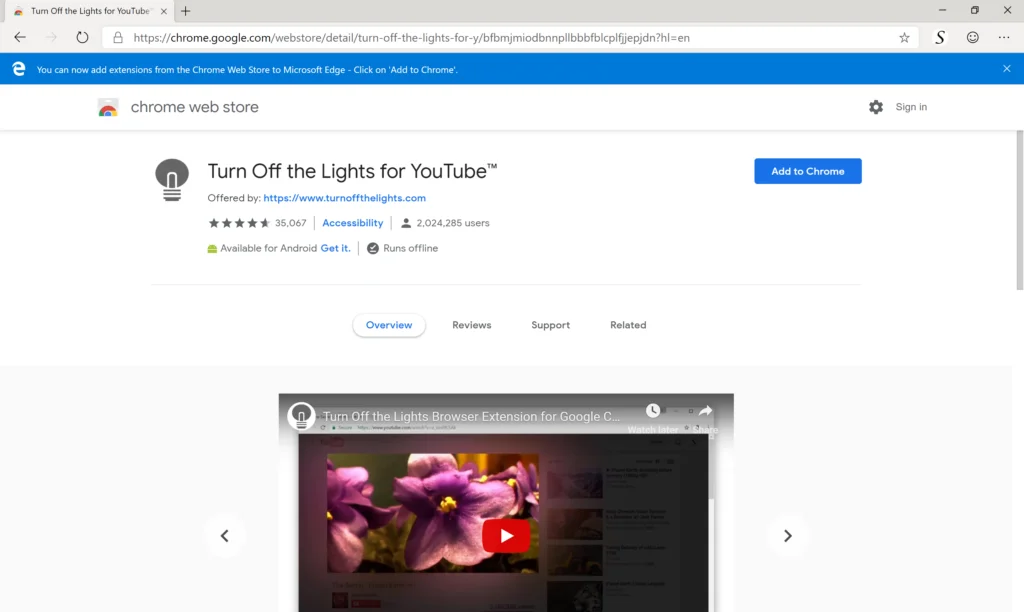Click the Chrome Web Store rainbow logo
1024x612 pixels.
point(108,107)
